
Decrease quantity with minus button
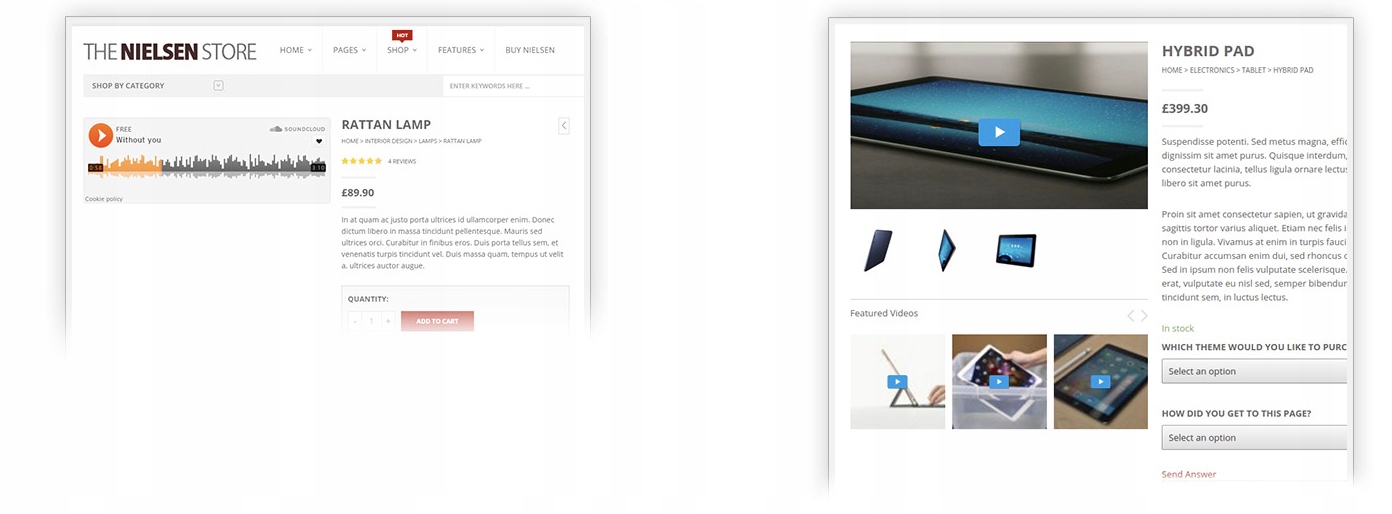click(x=355, y=321)
